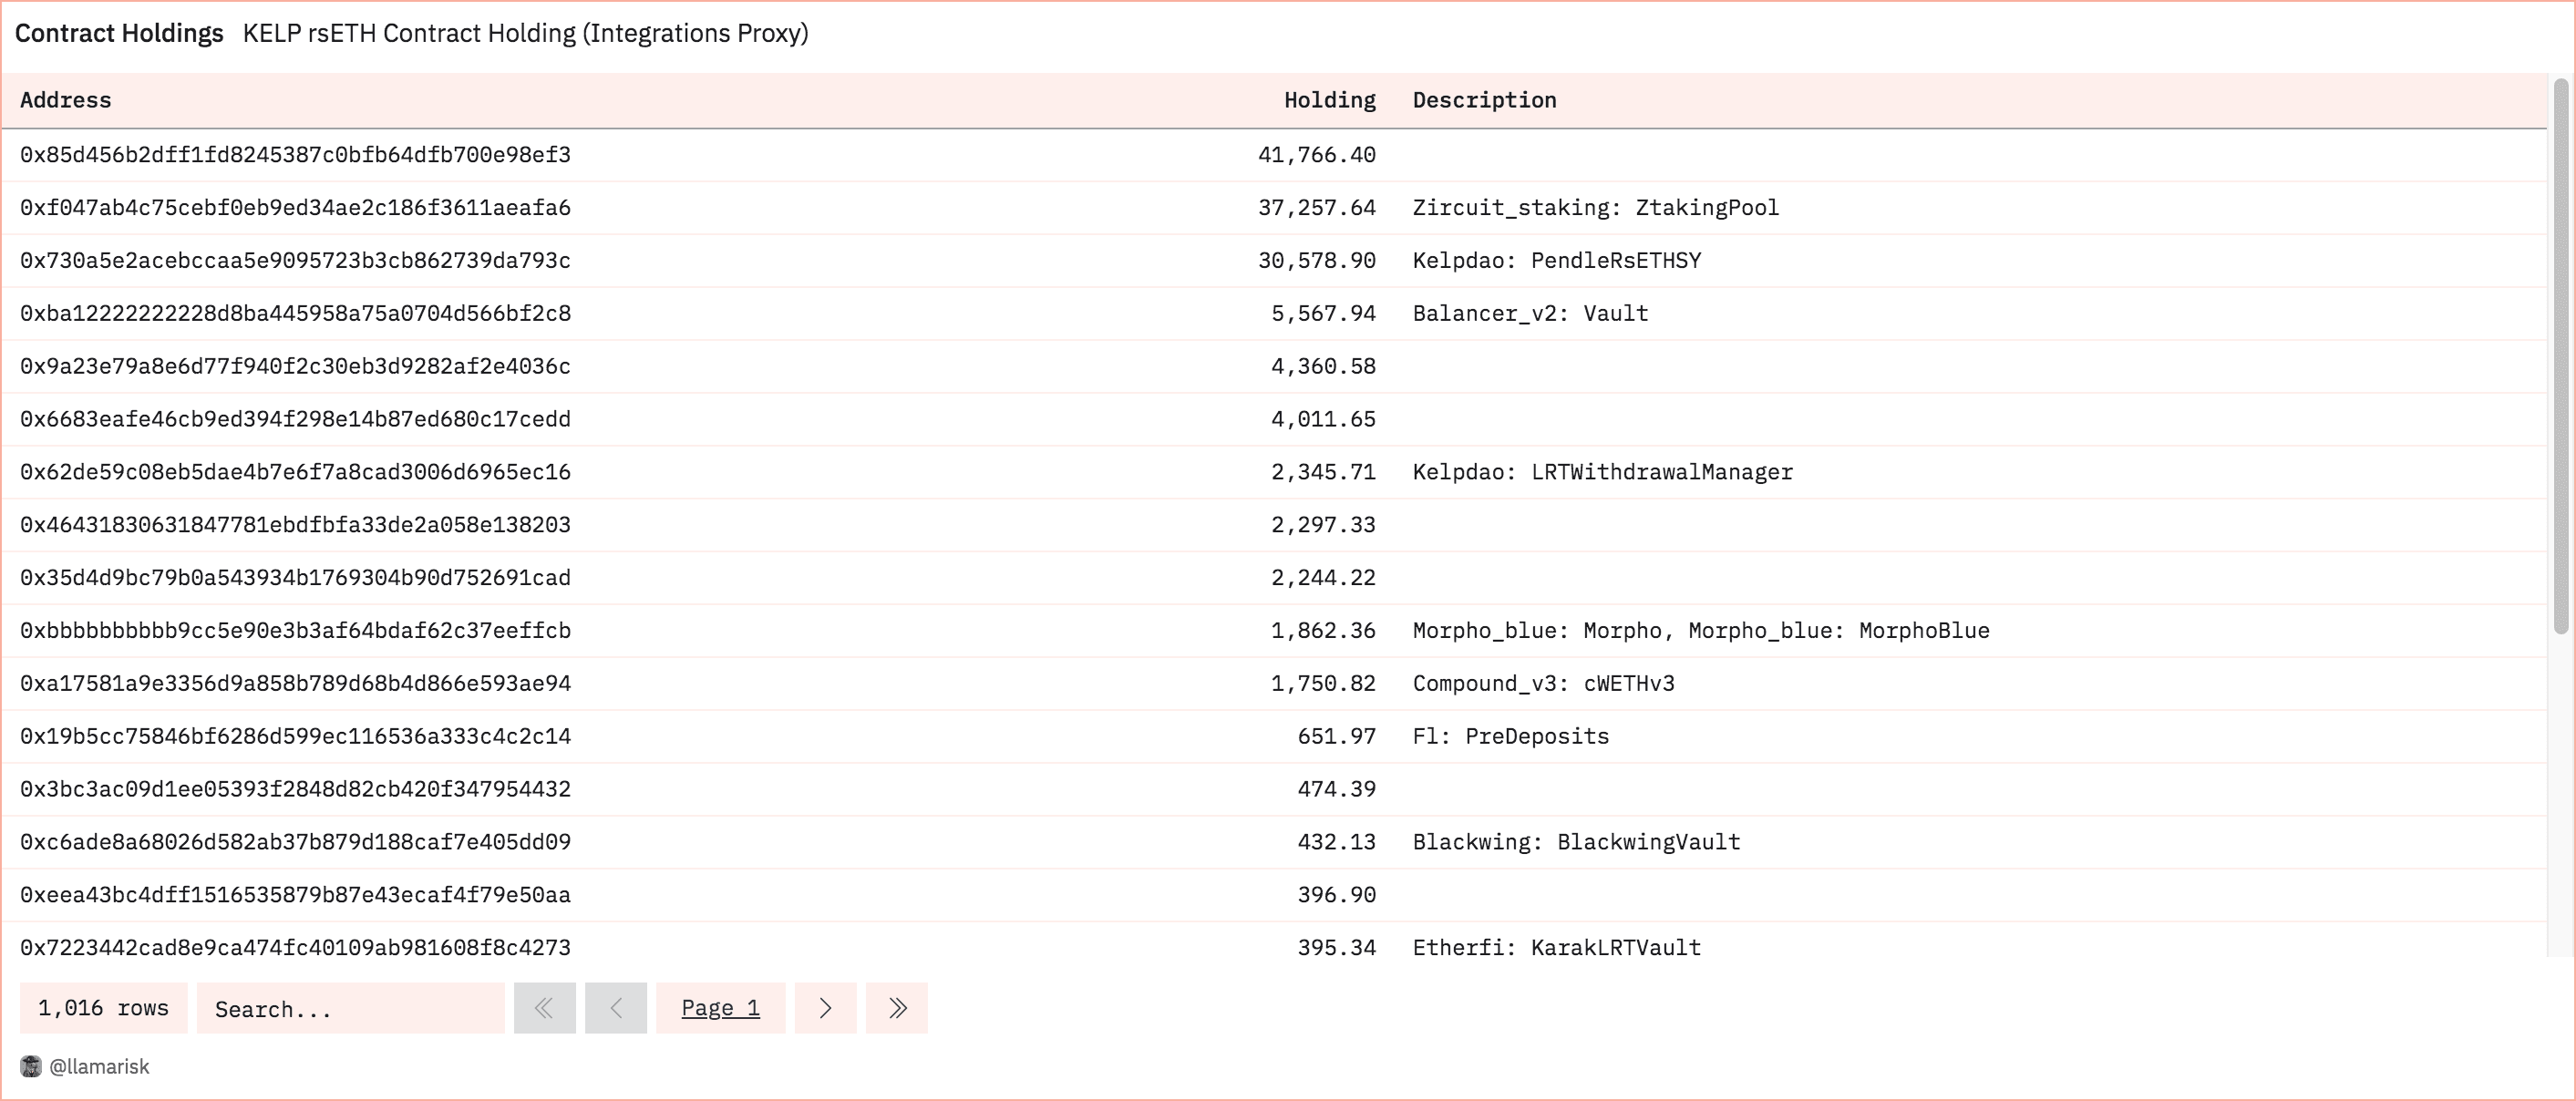Sort by the Holding column header

(1329, 100)
